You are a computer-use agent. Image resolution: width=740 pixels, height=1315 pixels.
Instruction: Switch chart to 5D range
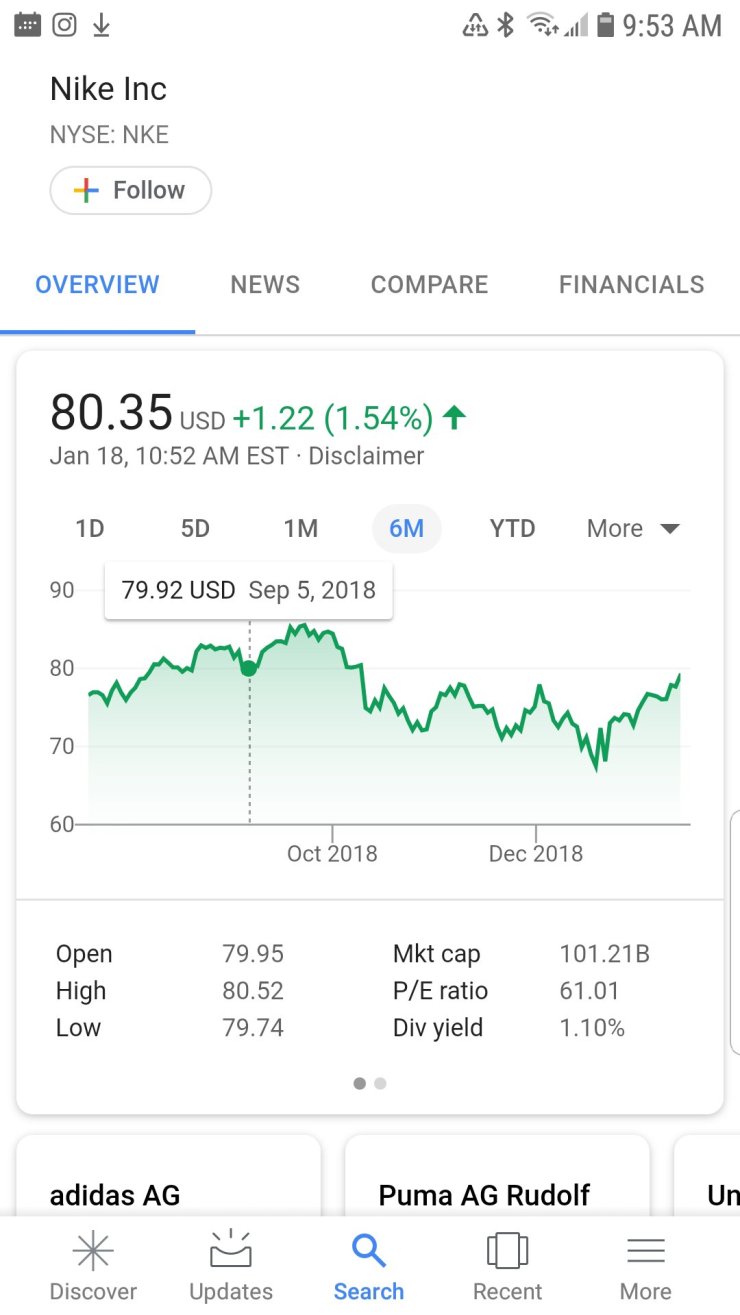coord(195,528)
